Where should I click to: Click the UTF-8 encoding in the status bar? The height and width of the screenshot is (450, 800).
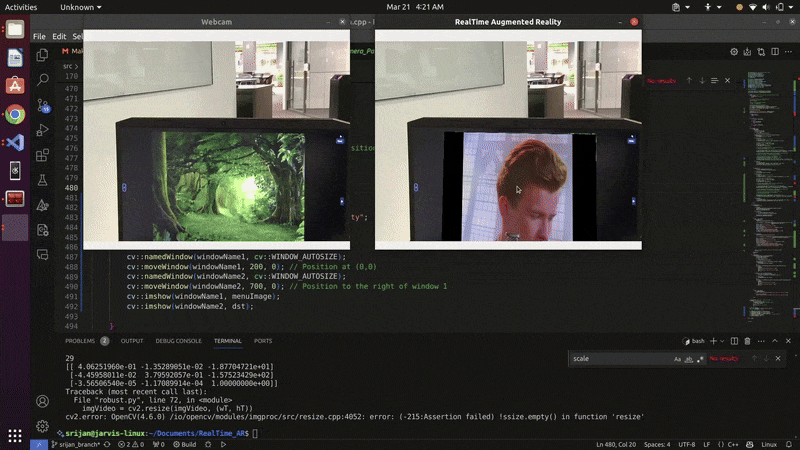[x=687, y=444]
